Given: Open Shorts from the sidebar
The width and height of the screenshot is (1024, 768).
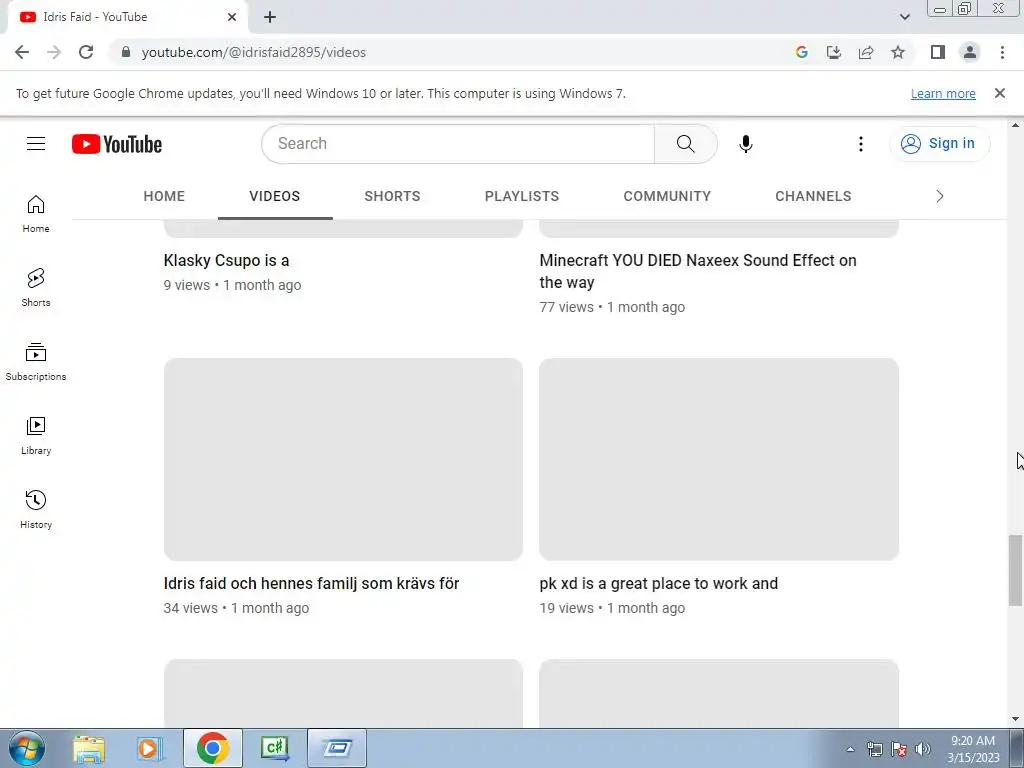Looking at the screenshot, I should 36,287.
